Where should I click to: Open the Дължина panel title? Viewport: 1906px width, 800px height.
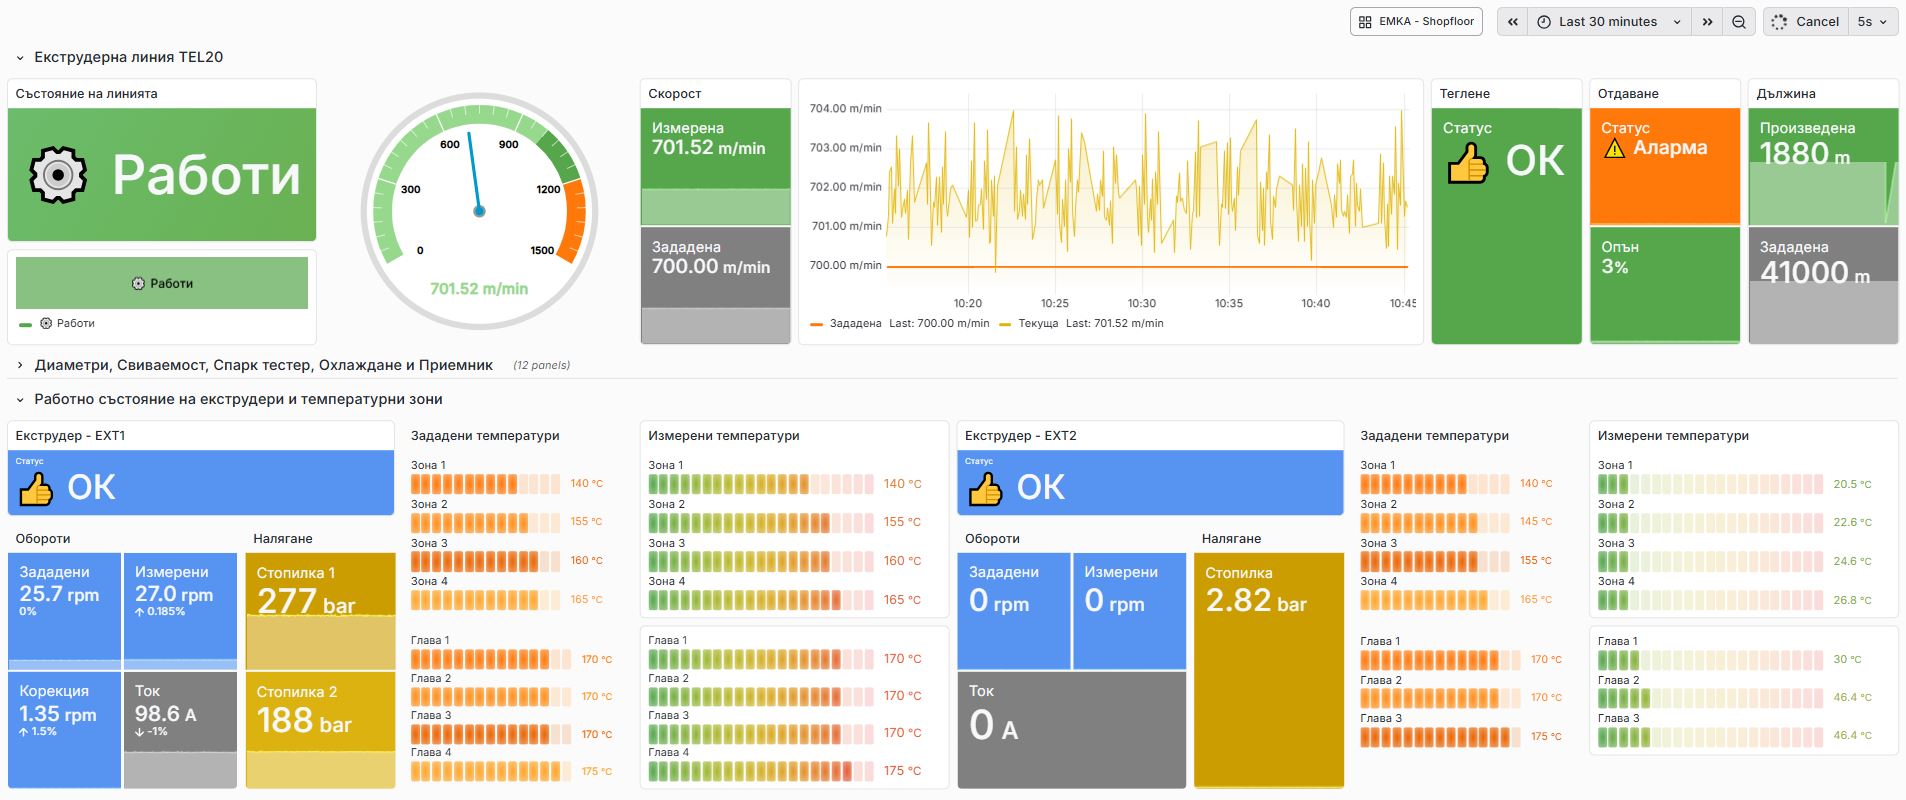tap(1786, 94)
